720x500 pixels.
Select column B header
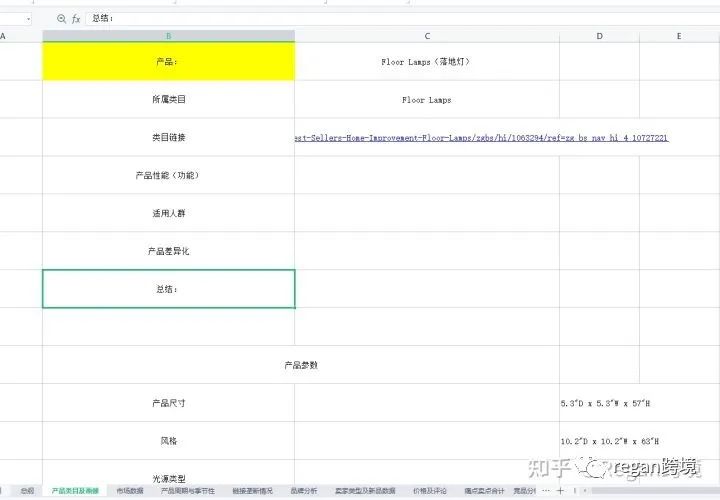click(x=169, y=36)
